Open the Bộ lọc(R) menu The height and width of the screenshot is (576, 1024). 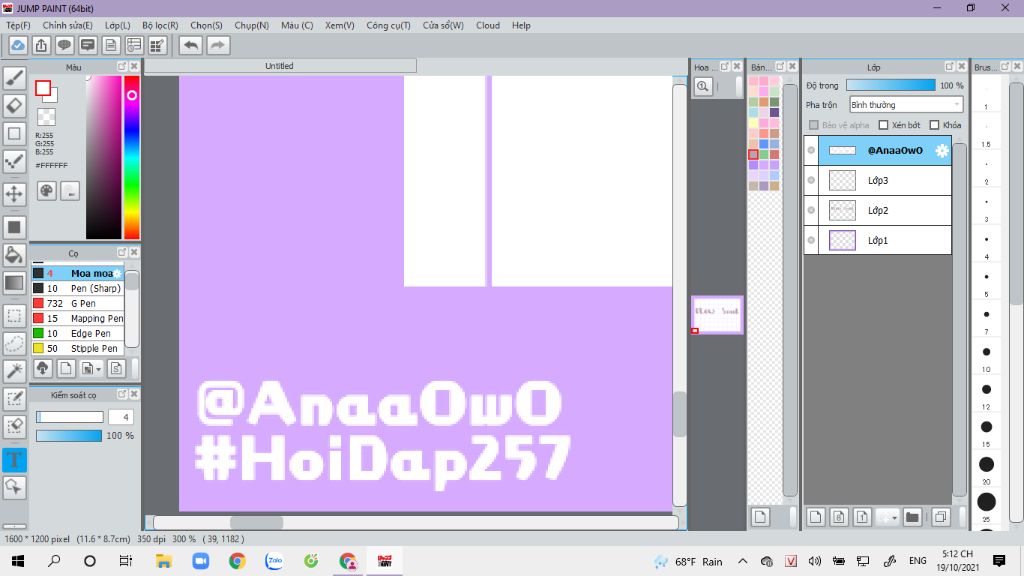[x=160, y=25]
